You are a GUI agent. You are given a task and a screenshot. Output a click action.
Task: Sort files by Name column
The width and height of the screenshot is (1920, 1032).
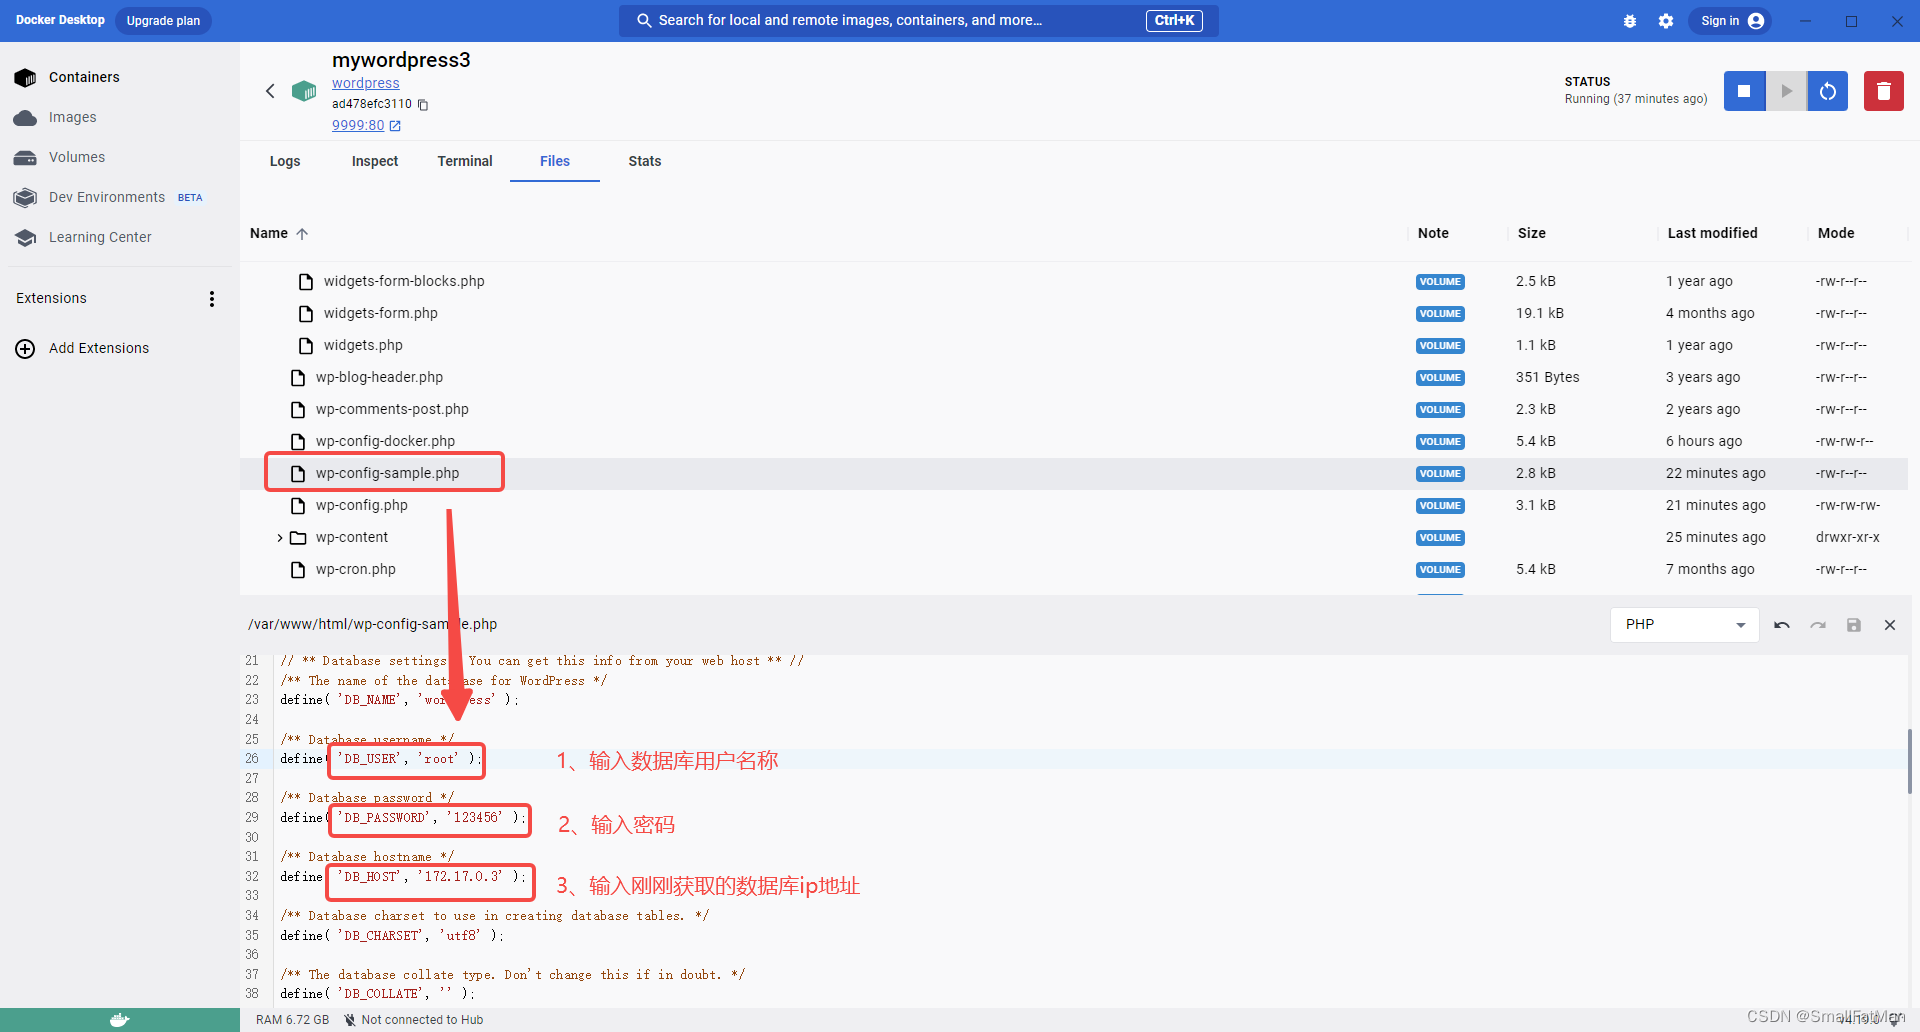pos(279,233)
